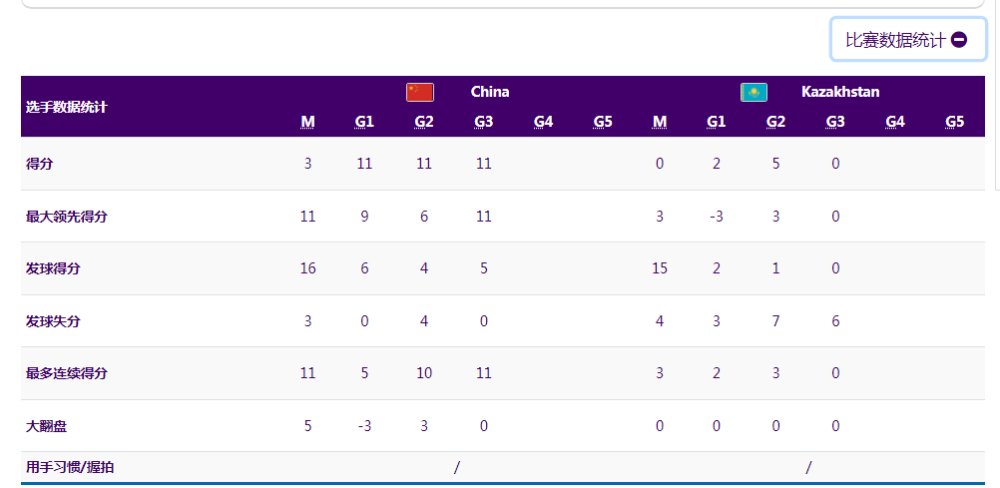Click the 大翻盘 row label

(x=46, y=426)
